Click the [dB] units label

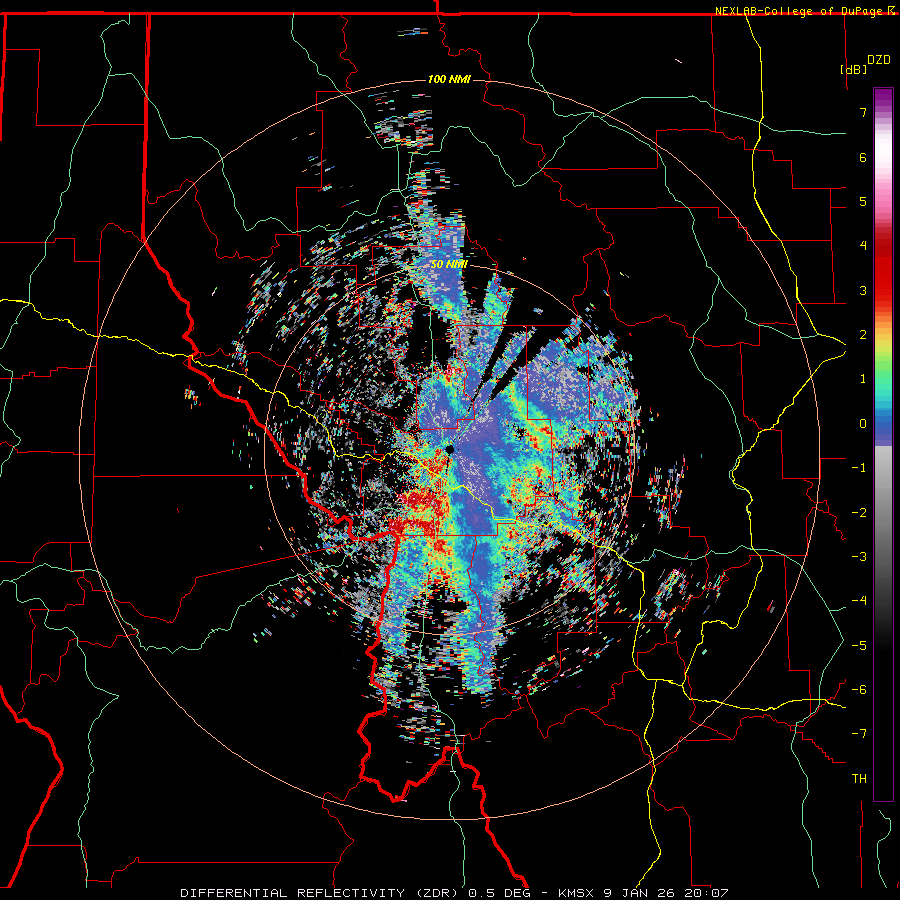(853, 69)
